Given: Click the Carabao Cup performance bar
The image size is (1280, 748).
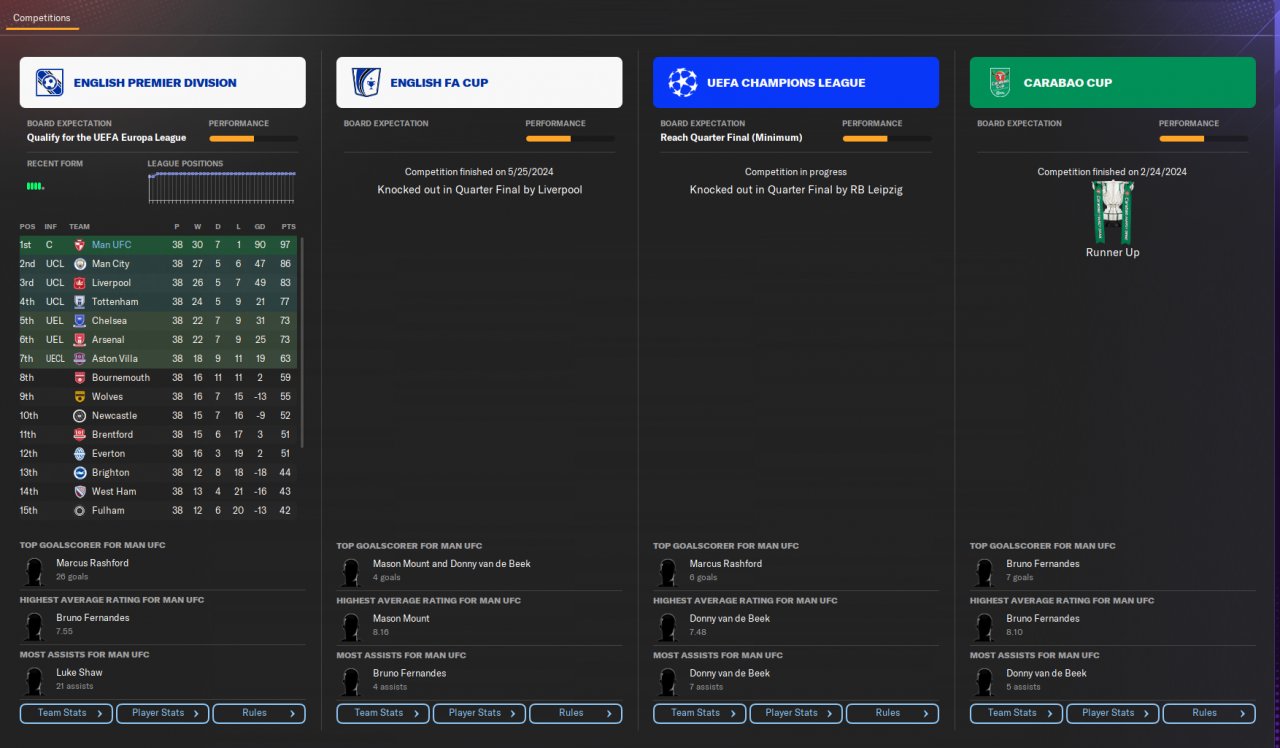Looking at the screenshot, I should click(1204, 139).
